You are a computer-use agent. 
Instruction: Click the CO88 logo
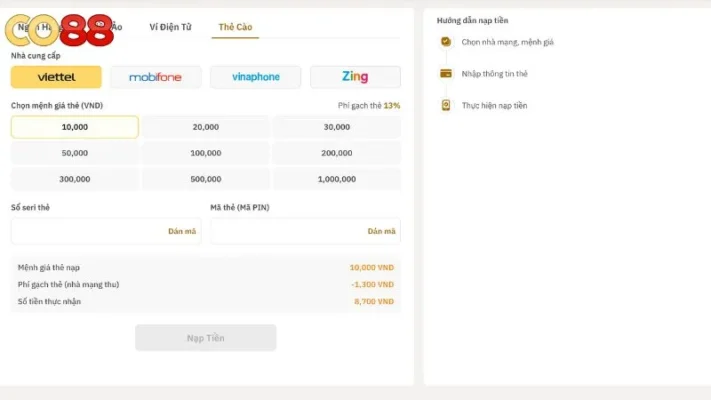58,29
